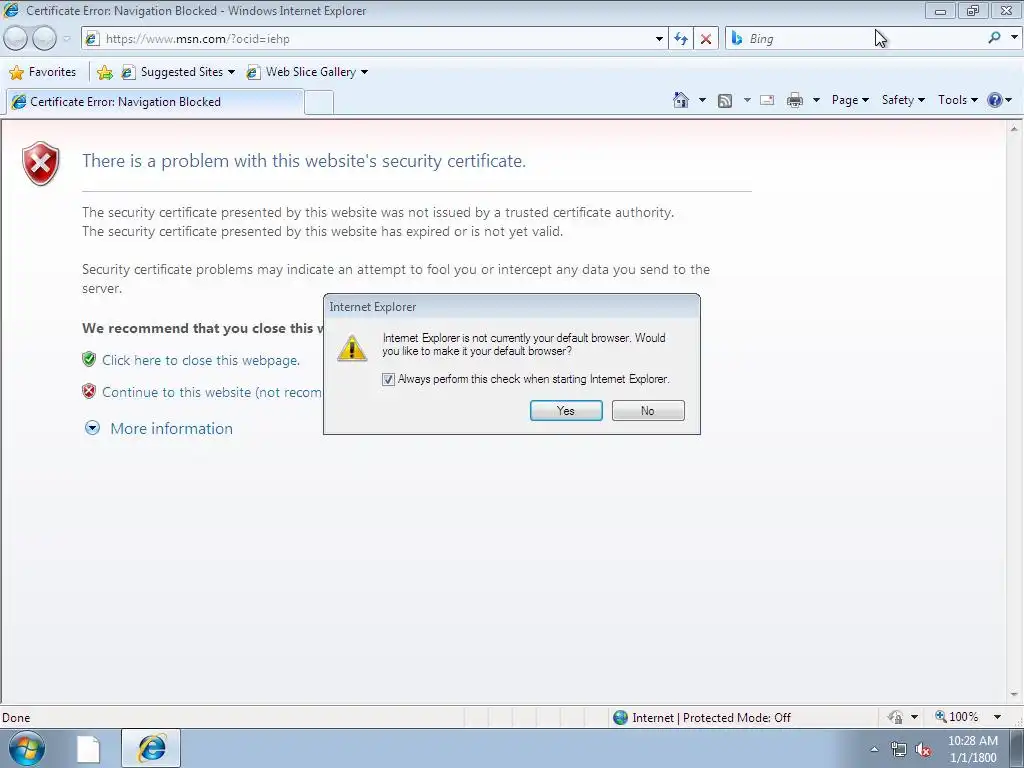Click the muted volume tray icon
The height and width of the screenshot is (768, 1024).
click(x=923, y=750)
